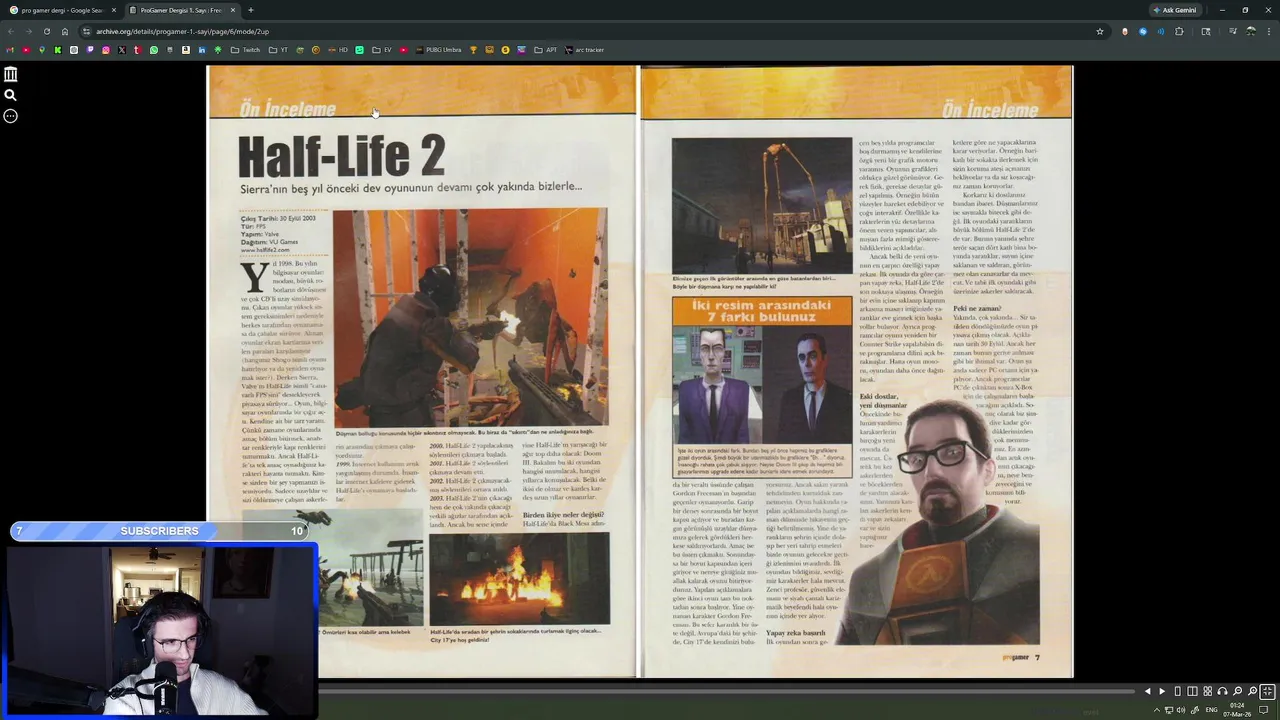Viewport: 1280px width, 720px height.
Task: Reload the current page
Action: 46,31
